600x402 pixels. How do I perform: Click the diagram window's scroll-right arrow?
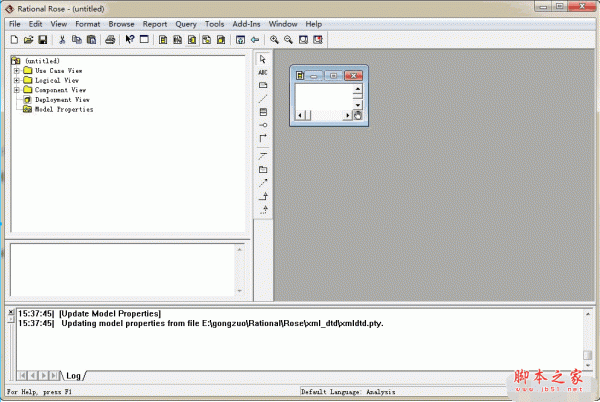tap(347, 115)
